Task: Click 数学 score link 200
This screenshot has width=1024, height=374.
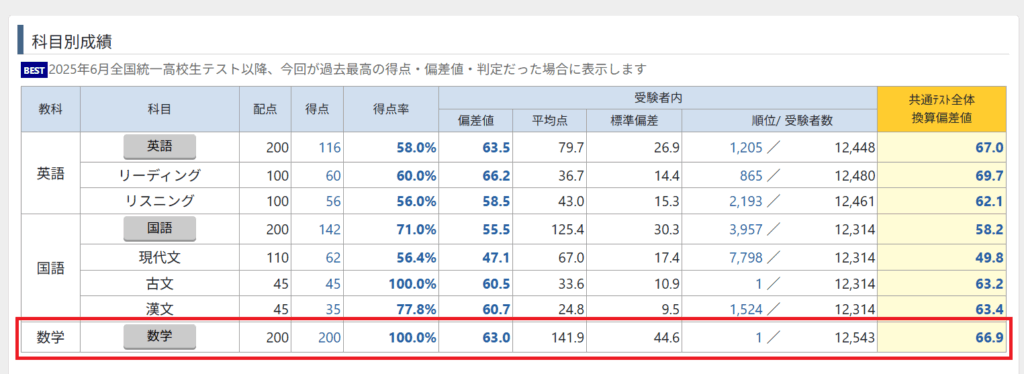Action: point(330,338)
